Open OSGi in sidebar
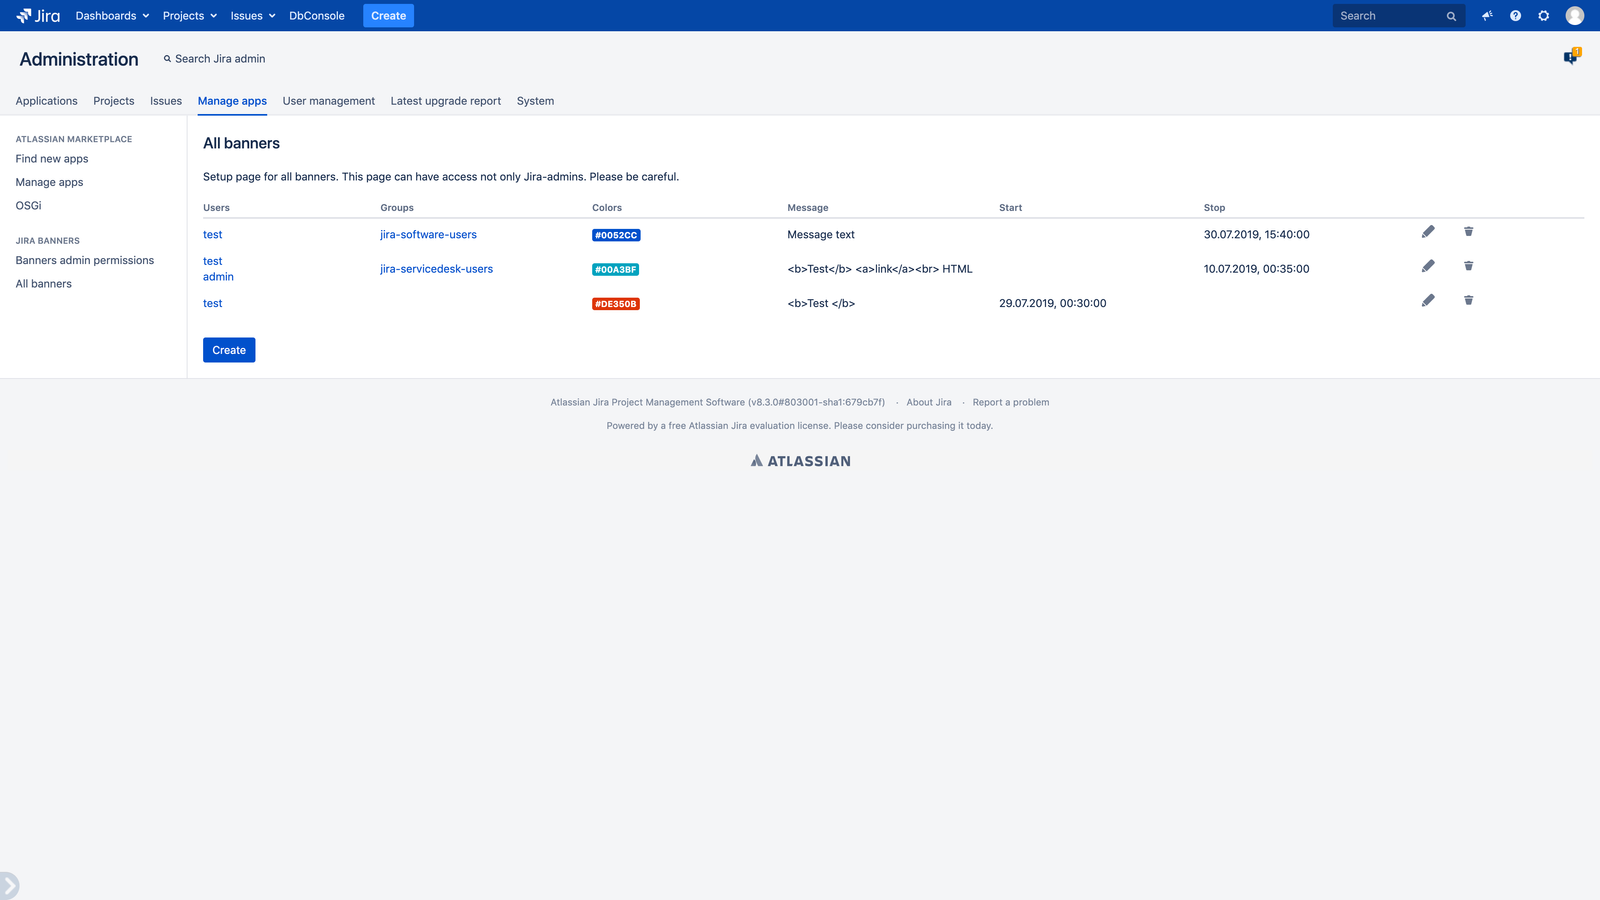The height and width of the screenshot is (900, 1600). tap(28, 206)
